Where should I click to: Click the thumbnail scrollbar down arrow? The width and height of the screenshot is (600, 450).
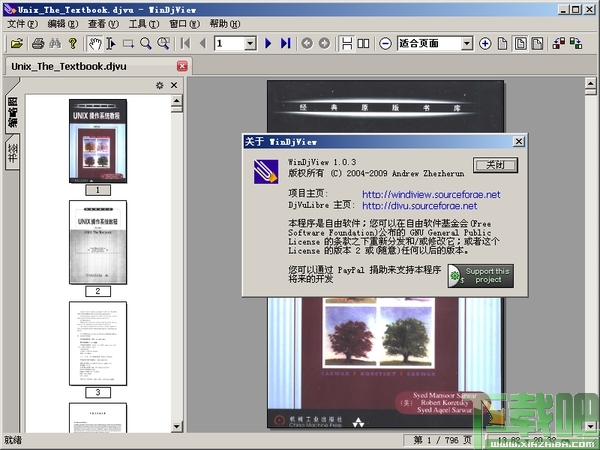pos(176,426)
